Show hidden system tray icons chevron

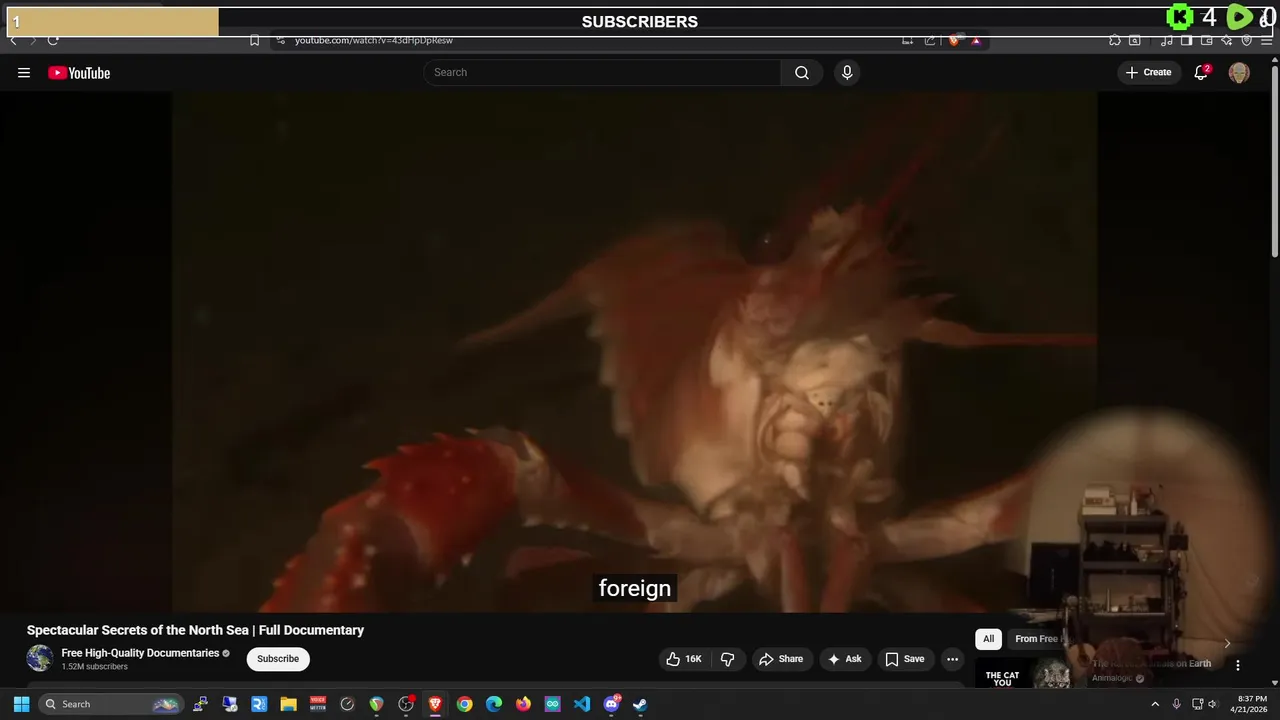click(1155, 704)
